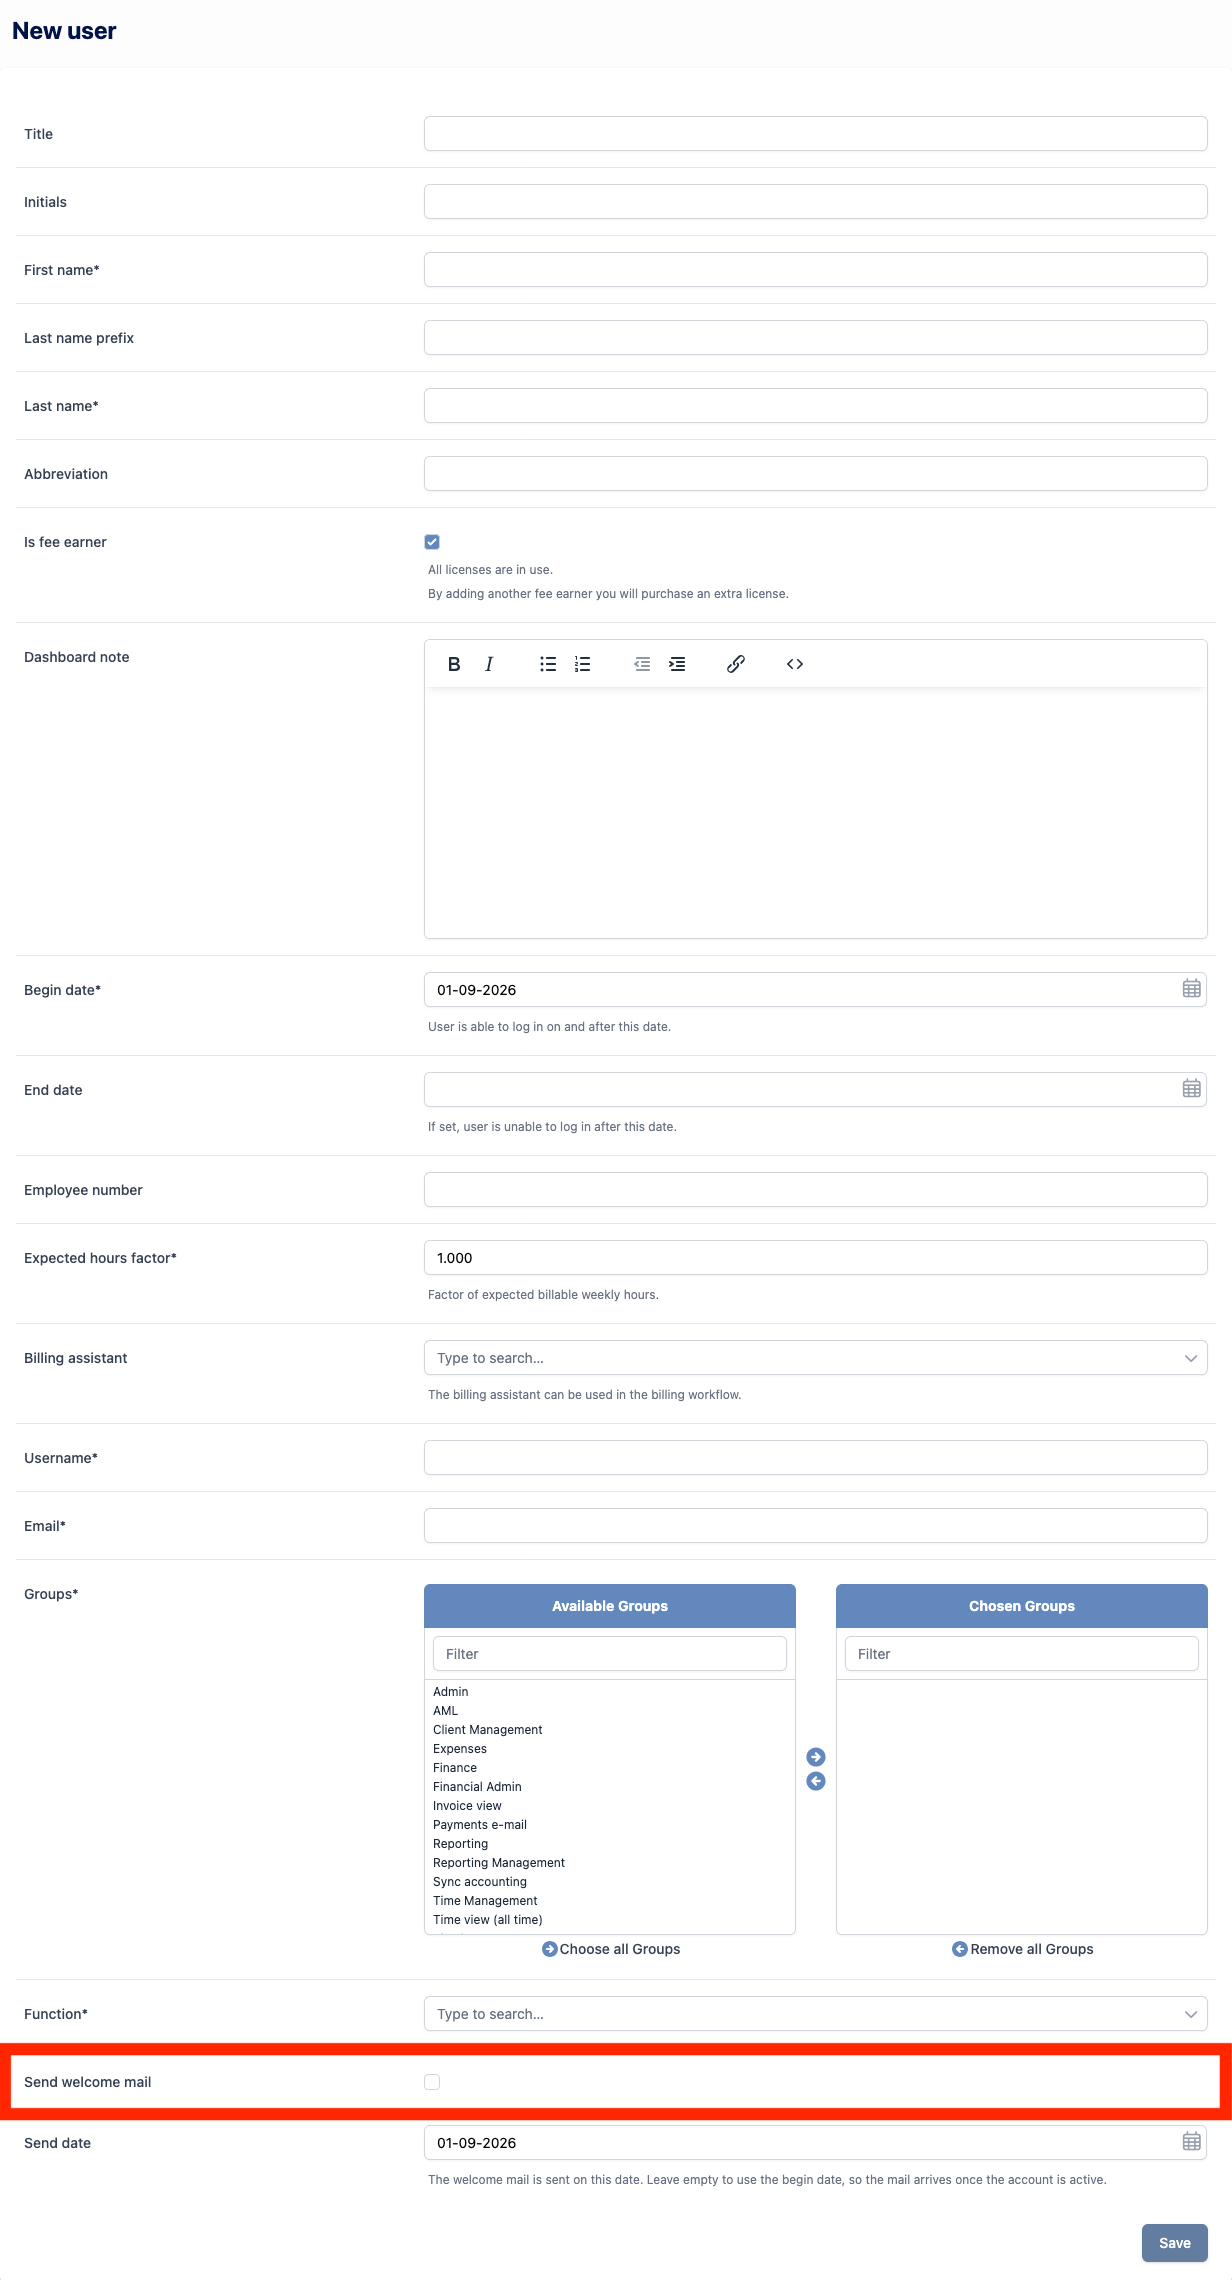Click the Expected hours factor field

[816, 1258]
